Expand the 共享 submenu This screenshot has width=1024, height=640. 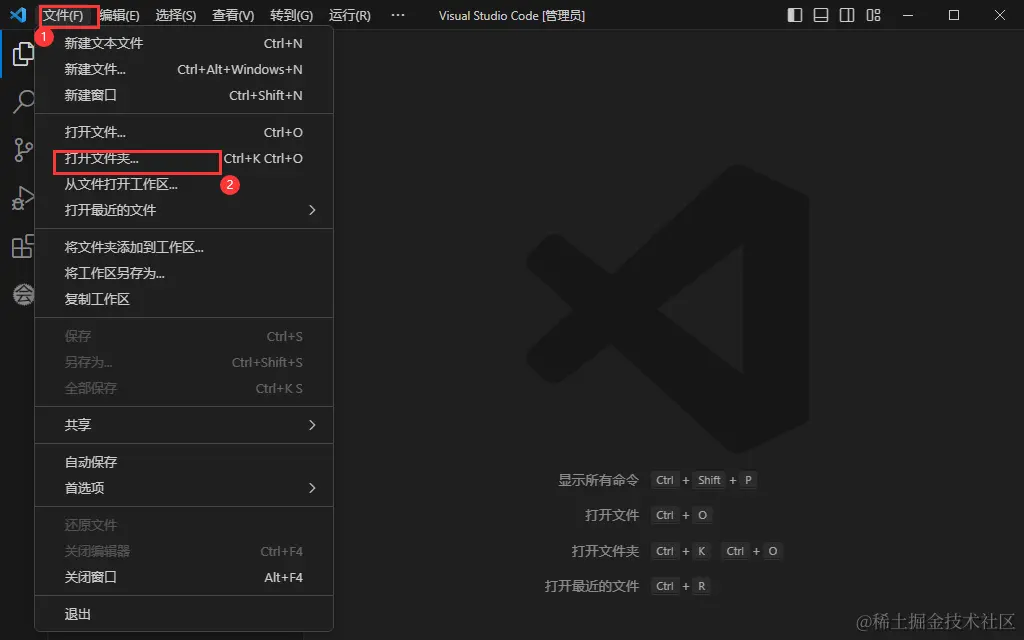[184, 424]
